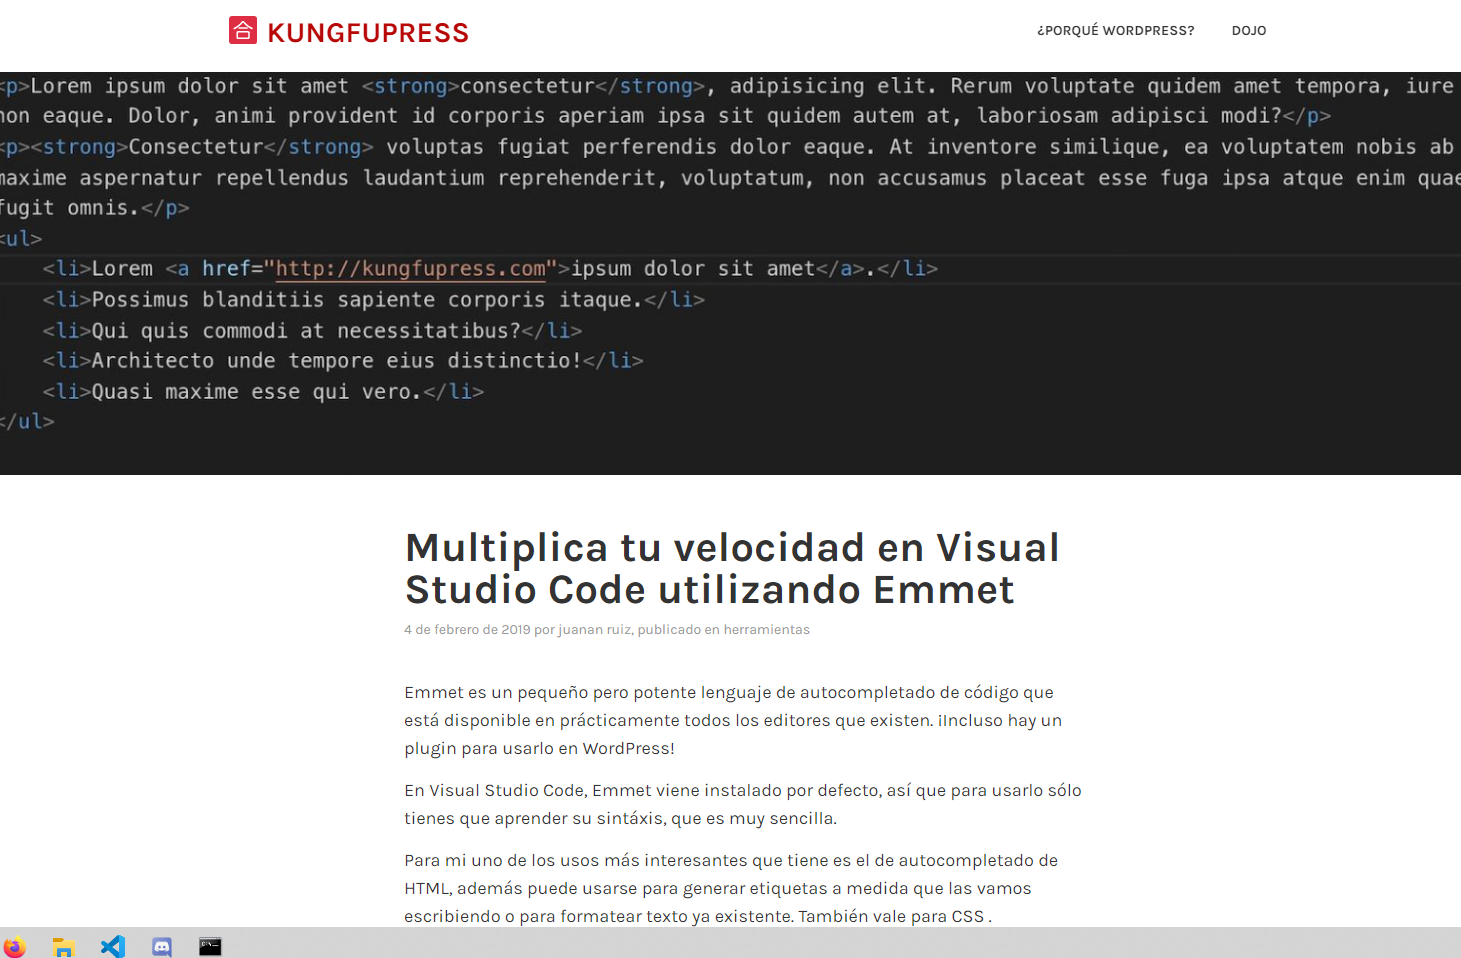The height and width of the screenshot is (958, 1461).
Task: Open the 'herramientas' category link
Action: (767, 630)
